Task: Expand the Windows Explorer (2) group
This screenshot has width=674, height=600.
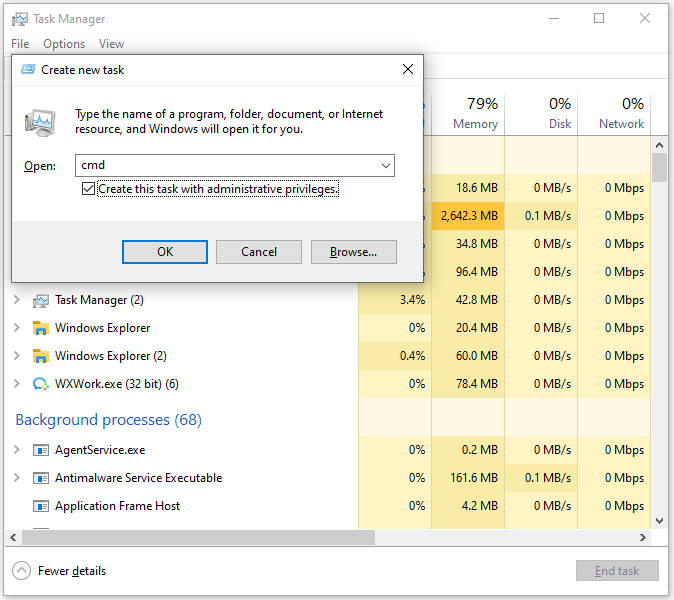Action: 17,355
